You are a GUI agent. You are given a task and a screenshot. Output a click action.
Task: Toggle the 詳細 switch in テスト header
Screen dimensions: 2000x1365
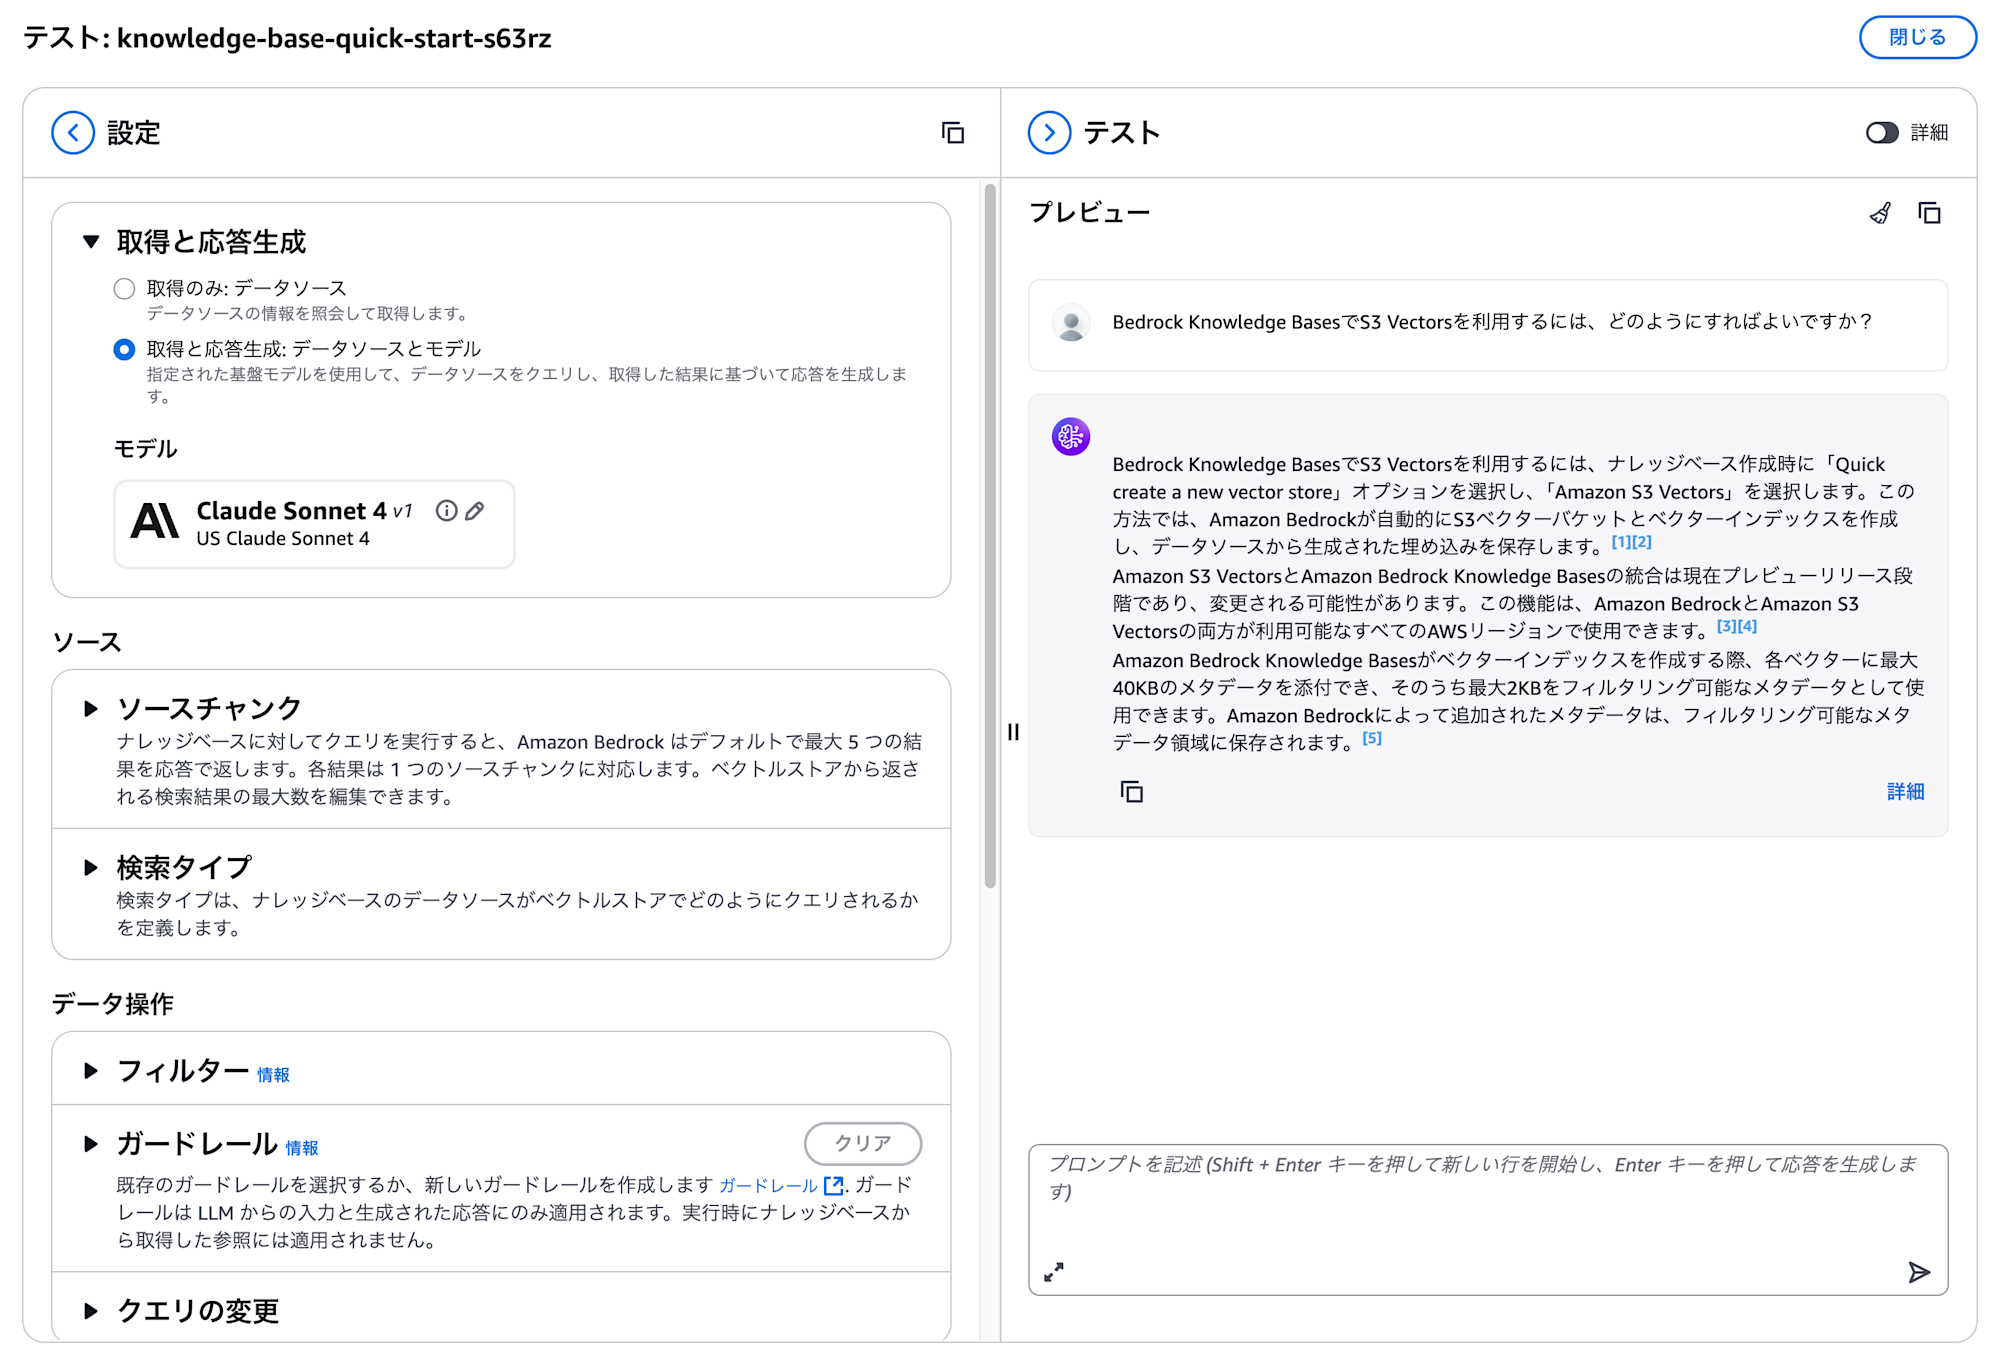[x=1882, y=133]
